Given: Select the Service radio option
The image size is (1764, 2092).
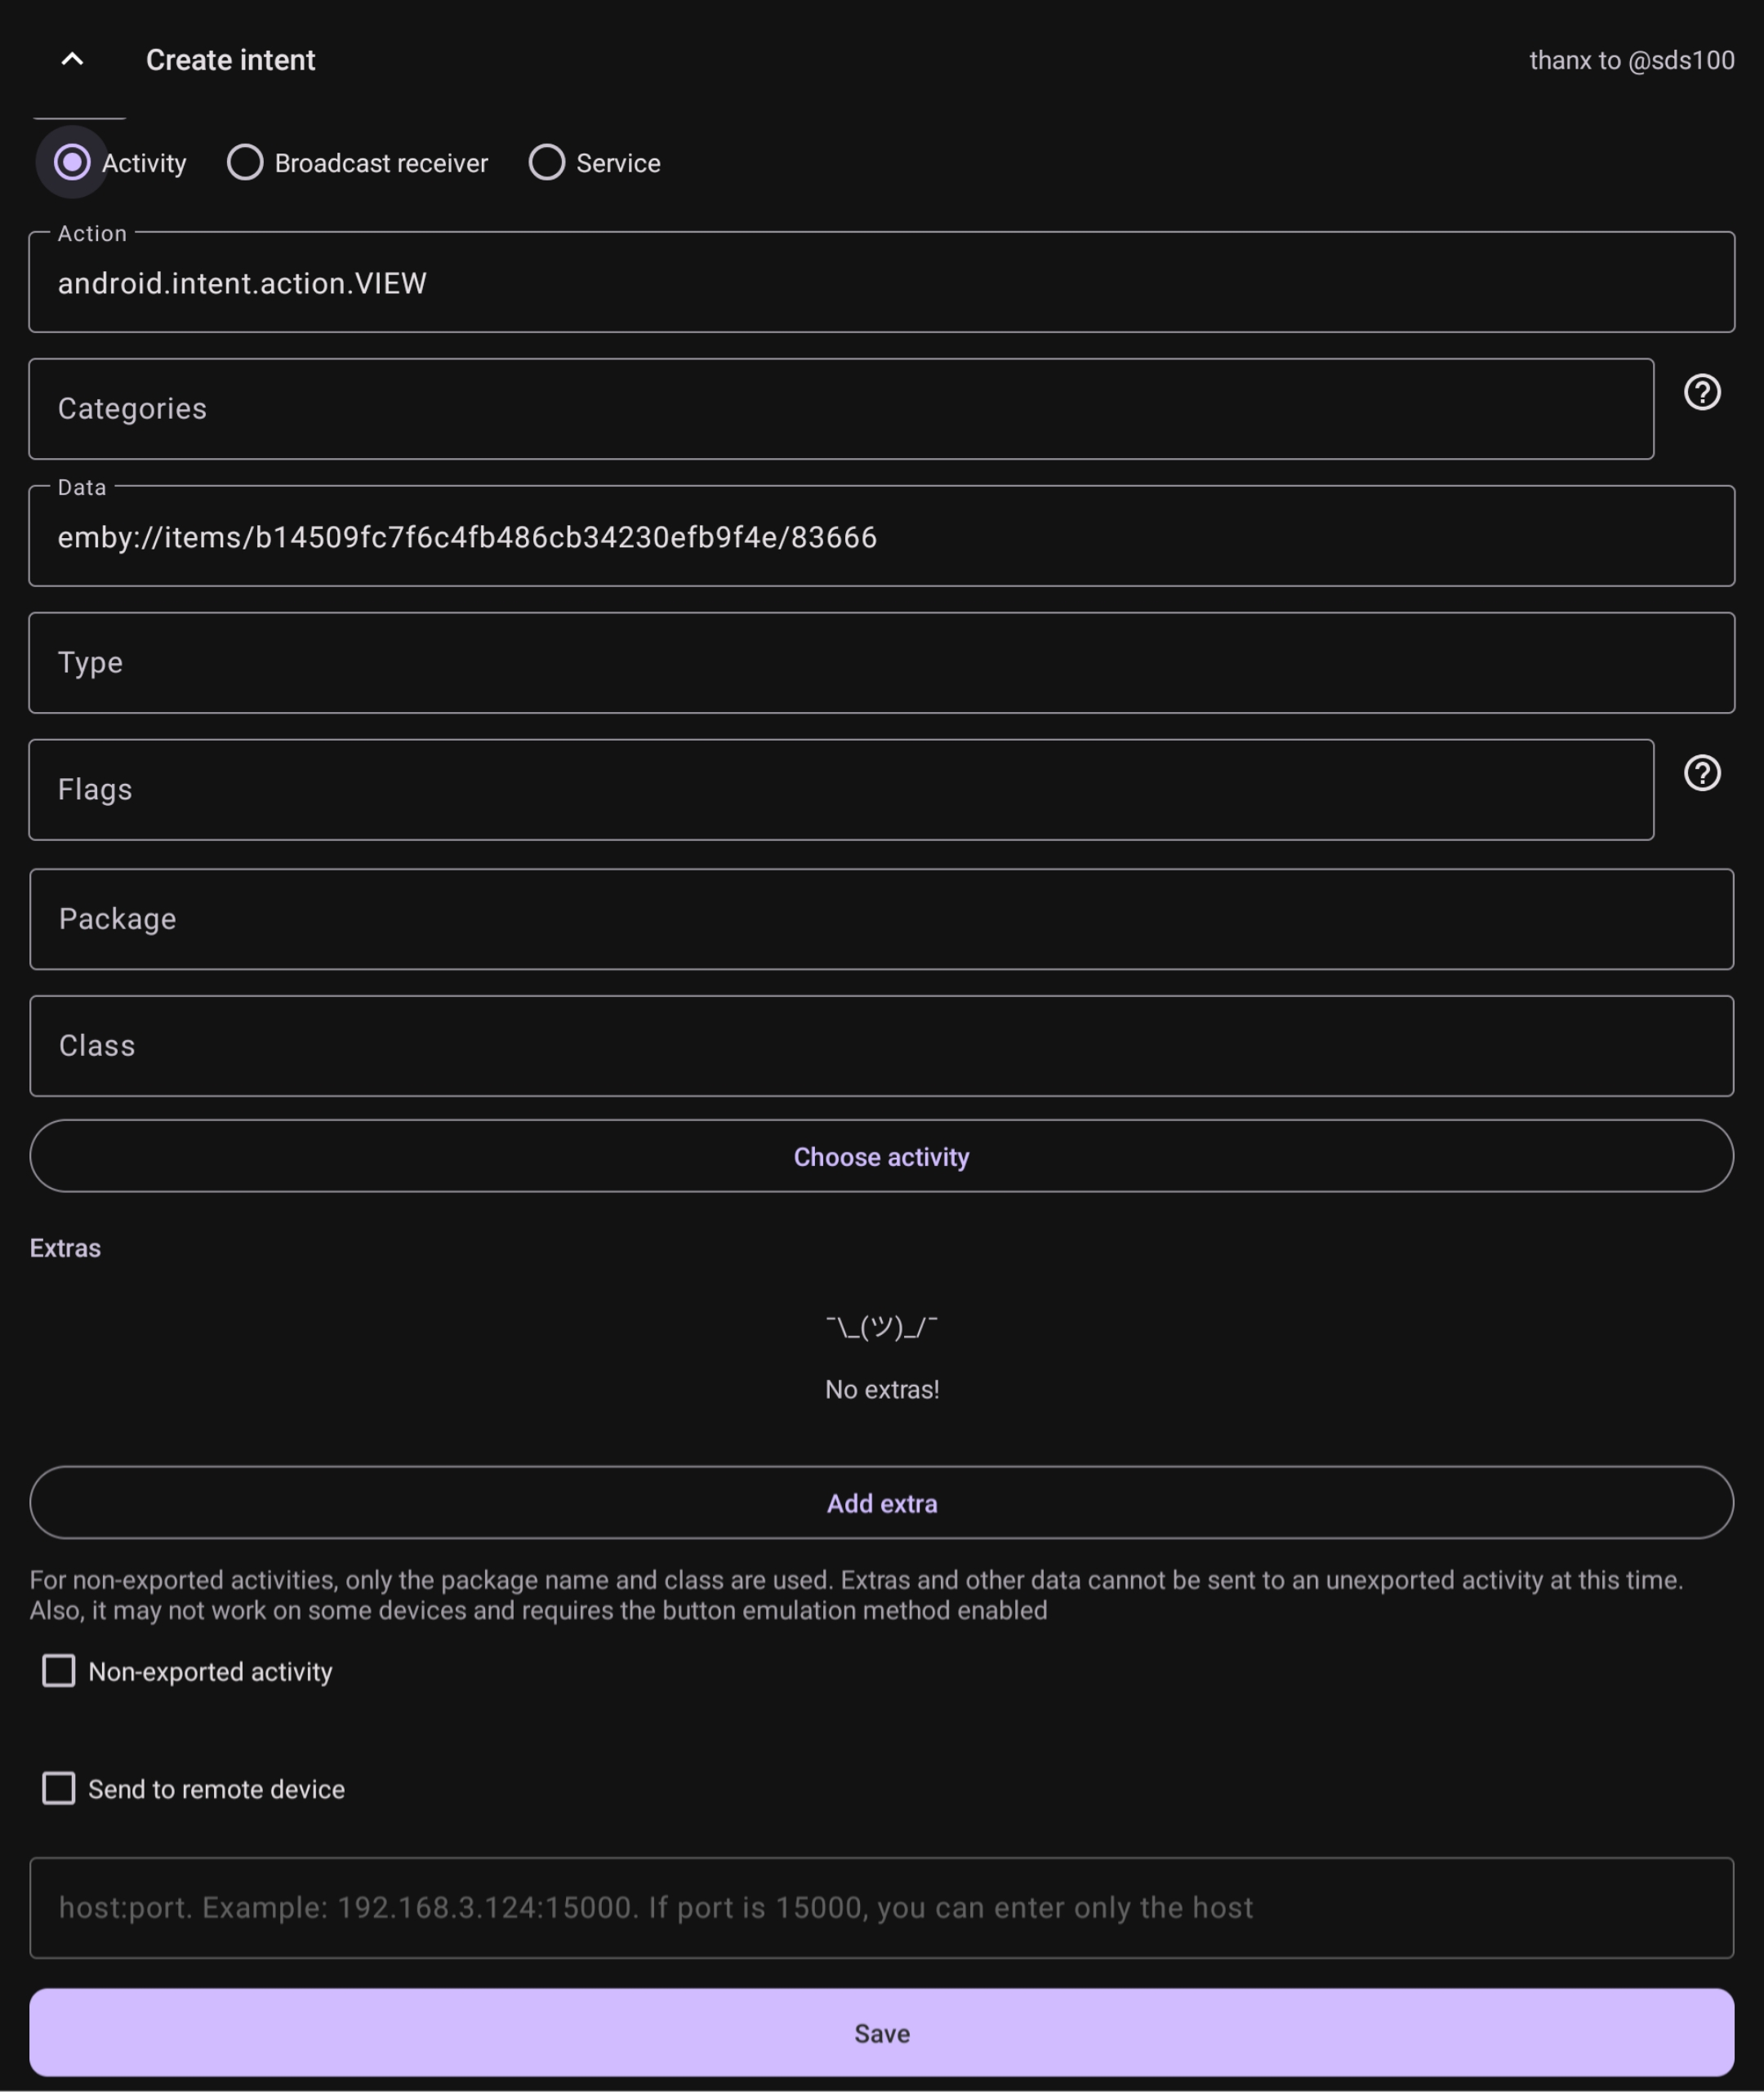Looking at the screenshot, I should click(x=547, y=162).
